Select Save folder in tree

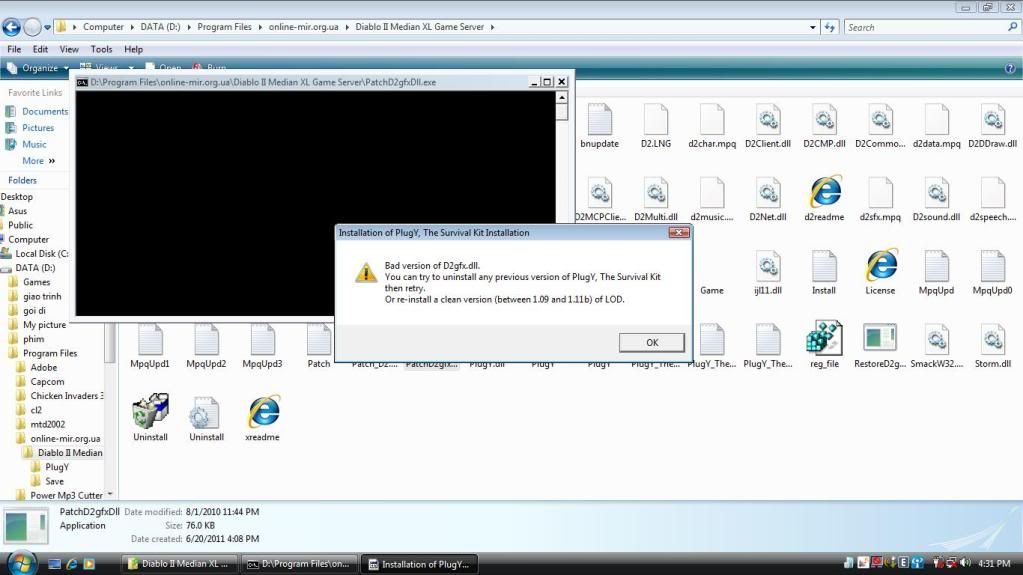(54, 481)
